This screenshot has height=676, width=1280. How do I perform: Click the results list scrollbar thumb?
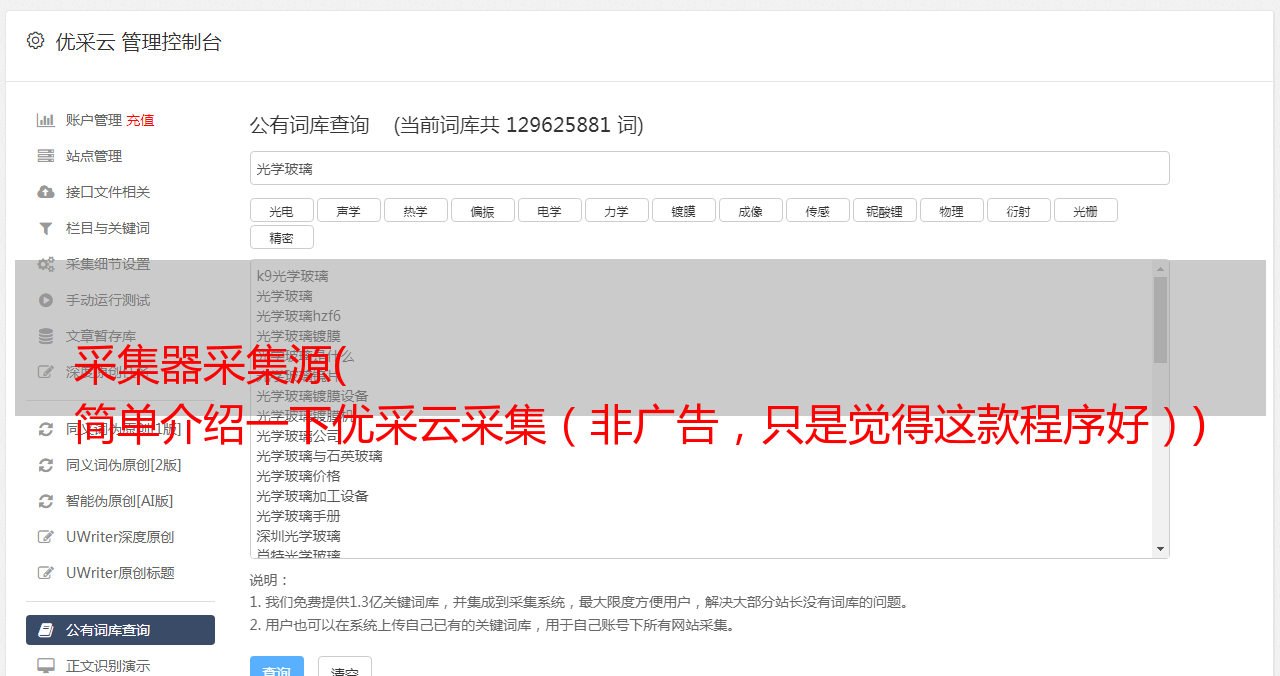(1160, 320)
